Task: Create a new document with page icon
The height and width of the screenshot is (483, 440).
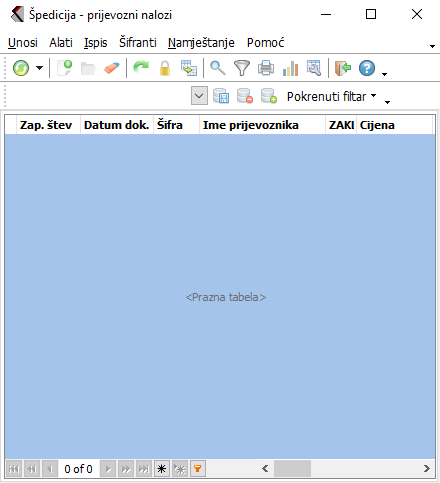Action: click(65, 68)
